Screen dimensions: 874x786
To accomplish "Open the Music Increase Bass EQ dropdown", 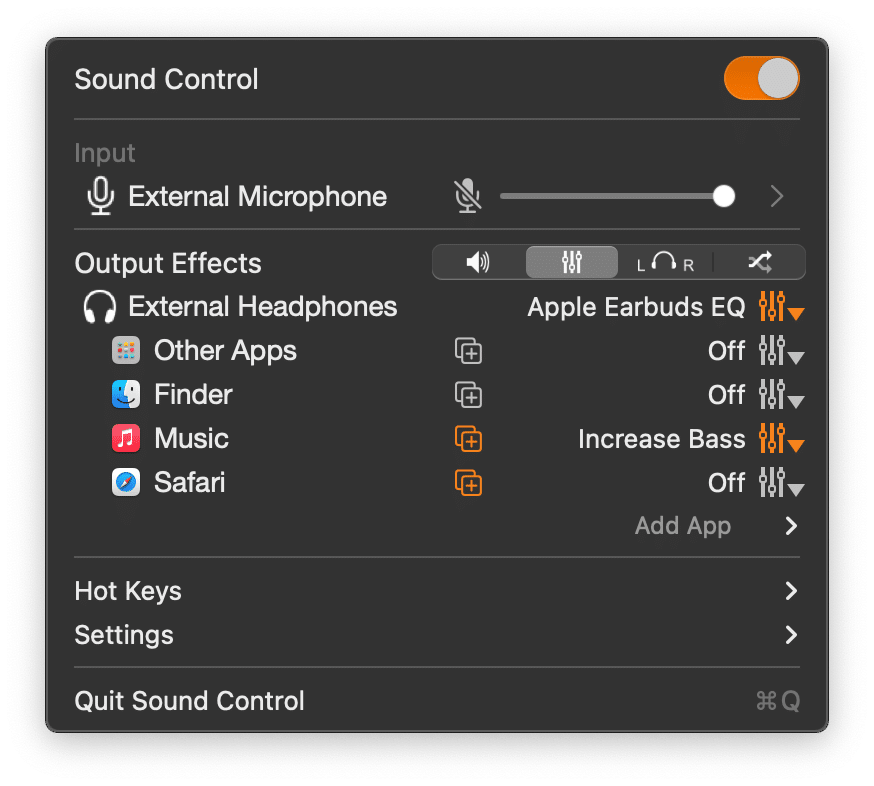I will click(781, 439).
